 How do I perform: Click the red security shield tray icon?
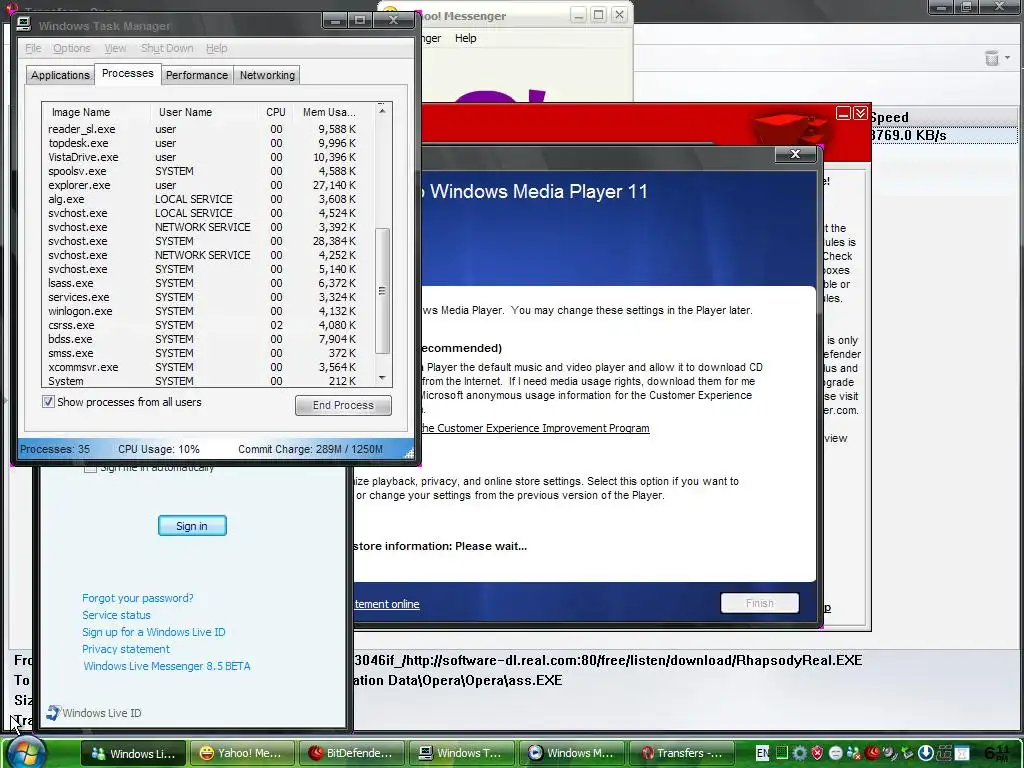tap(817, 753)
